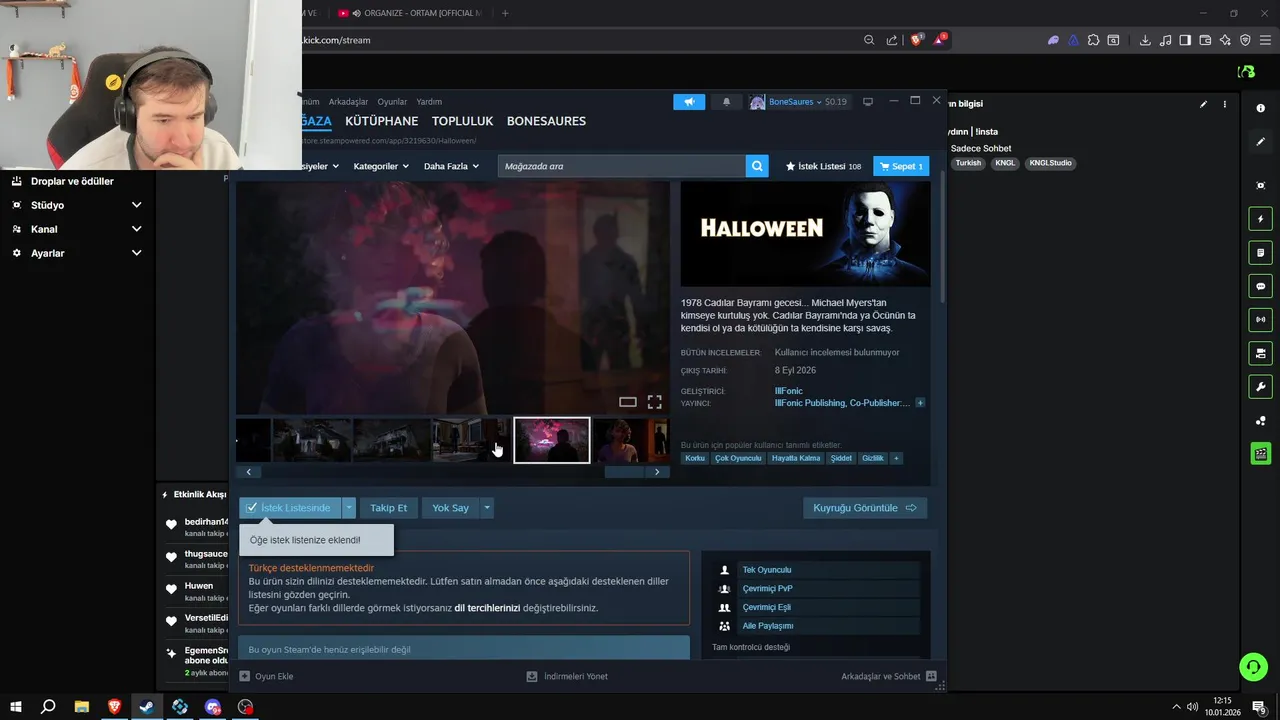Click the Takip Et button
The image size is (1280, 720).
[x=389, y=508]
